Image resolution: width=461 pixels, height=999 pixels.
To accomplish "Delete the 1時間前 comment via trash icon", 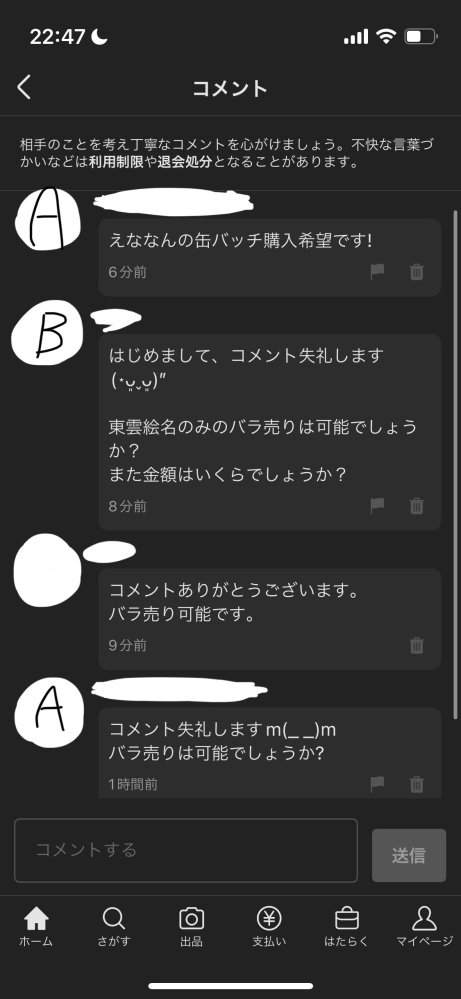I will click(x=416, y=784).
